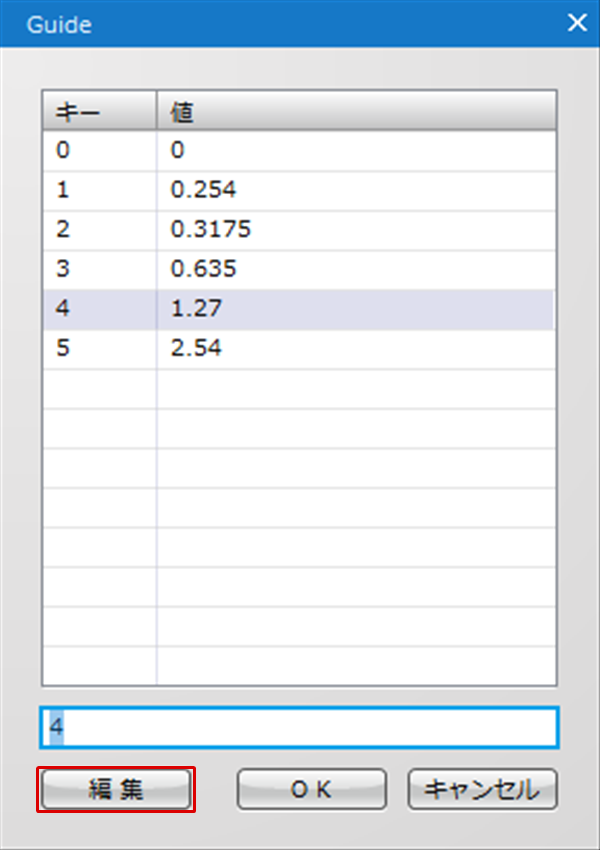This screenshot has height=850, width=600.
Task: Sort by the 値 column header
Action: pos(357,110)
